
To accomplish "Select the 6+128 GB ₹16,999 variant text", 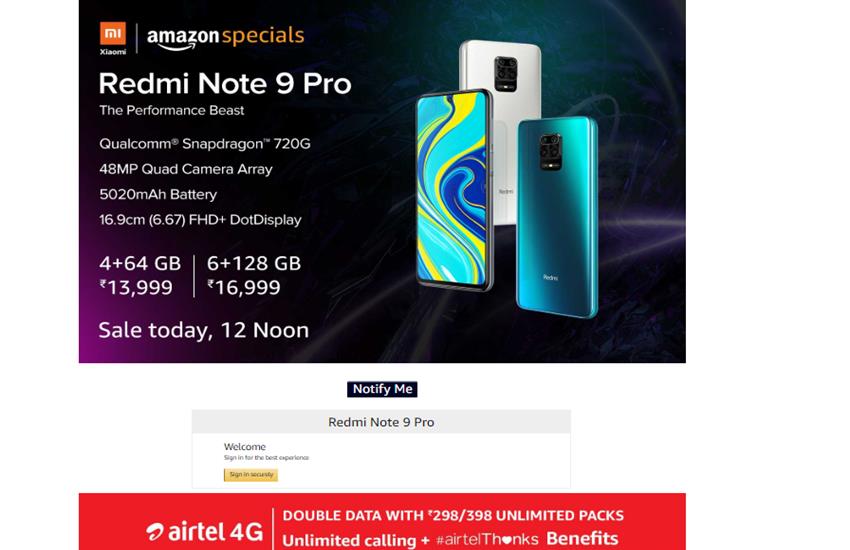I will tap(254, 275).
